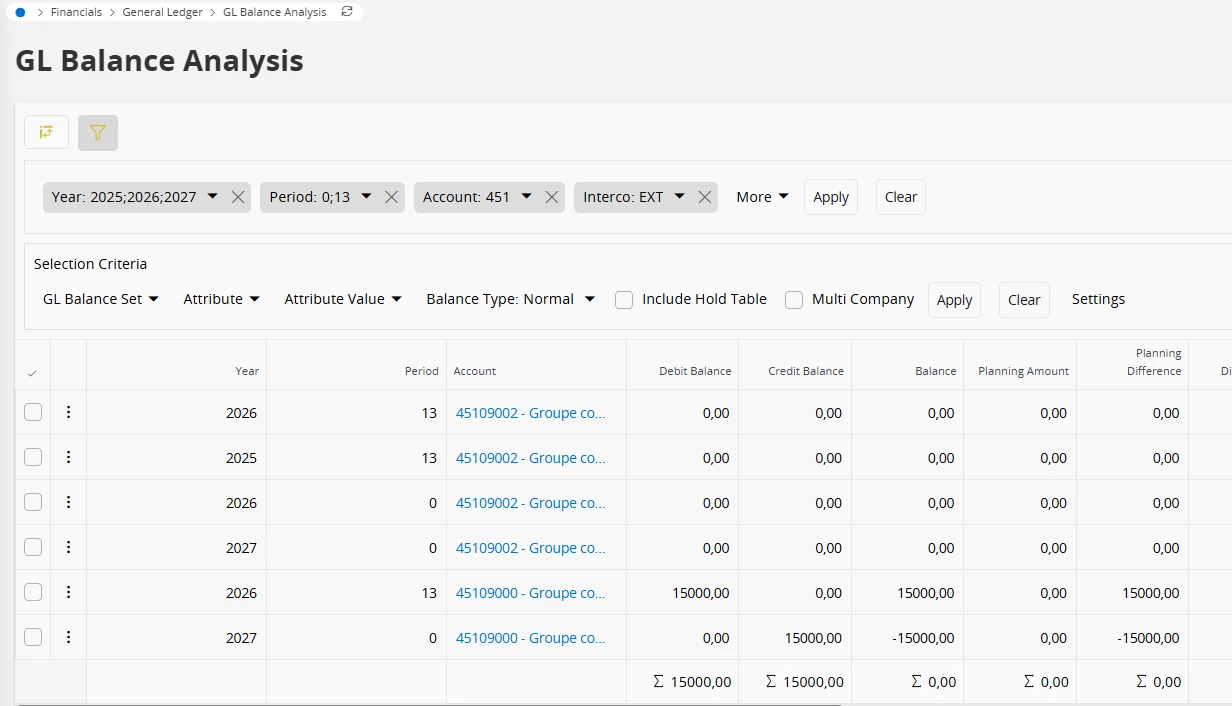Open row menu for 2027 account 45109000 row
This screenshot has width=1232, height=706.
pos(68,637)
